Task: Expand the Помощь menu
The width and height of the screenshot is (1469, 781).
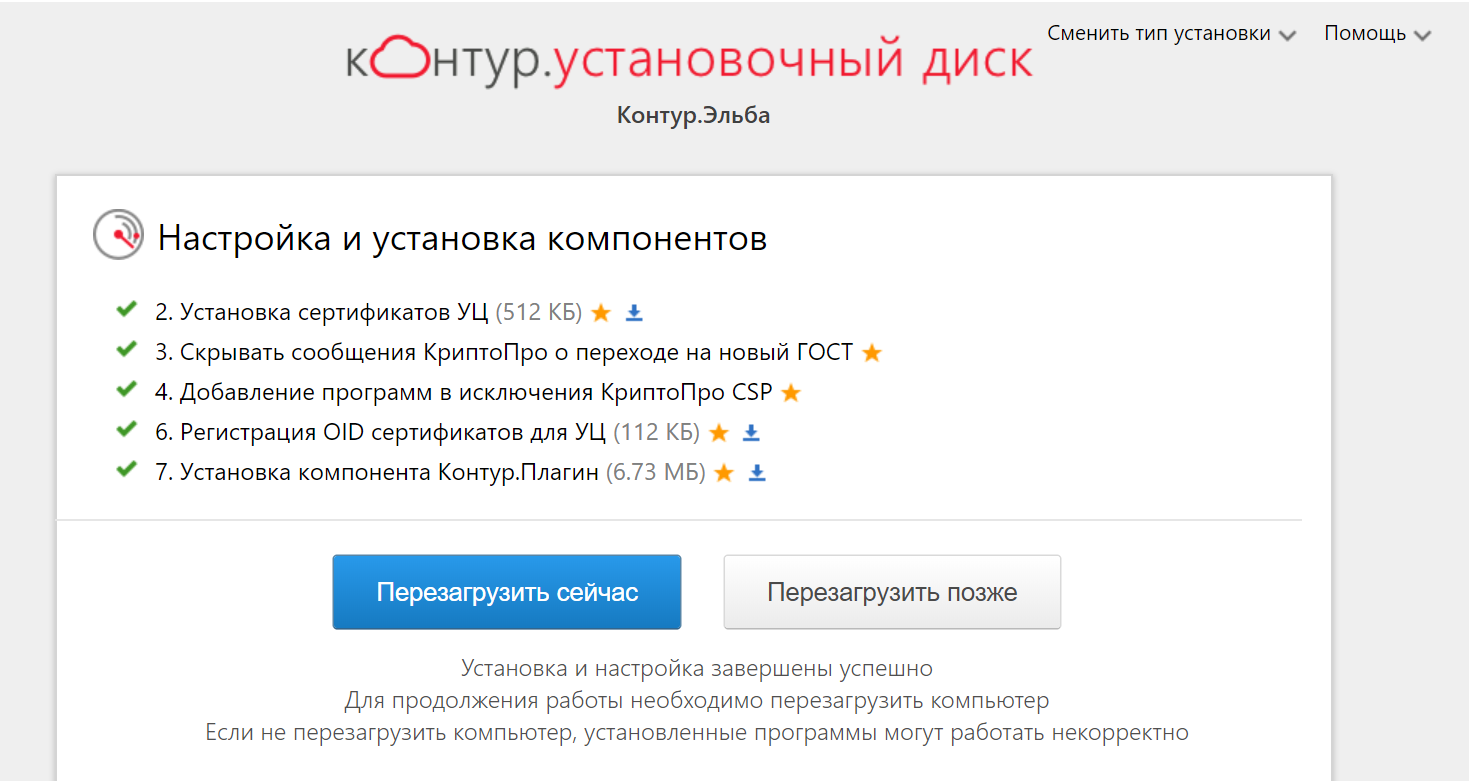Action: pos(1377,34)
